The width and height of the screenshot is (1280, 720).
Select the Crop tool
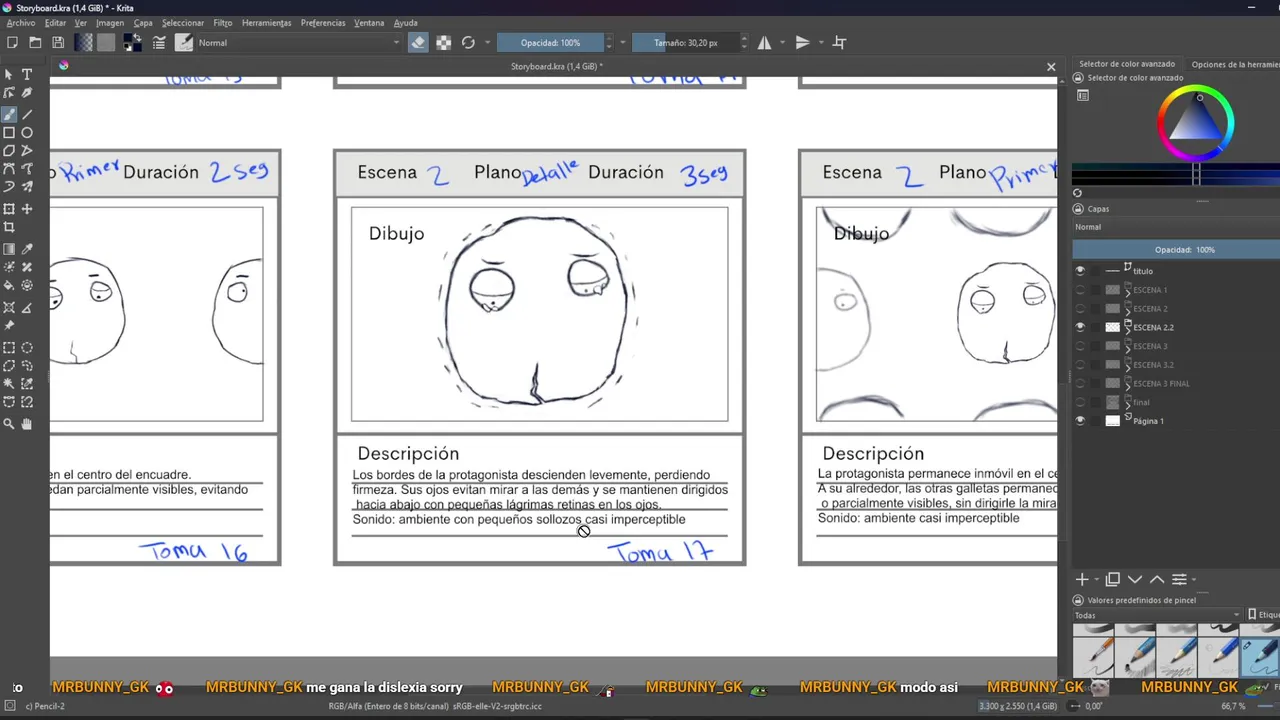(x=9, y=227)
